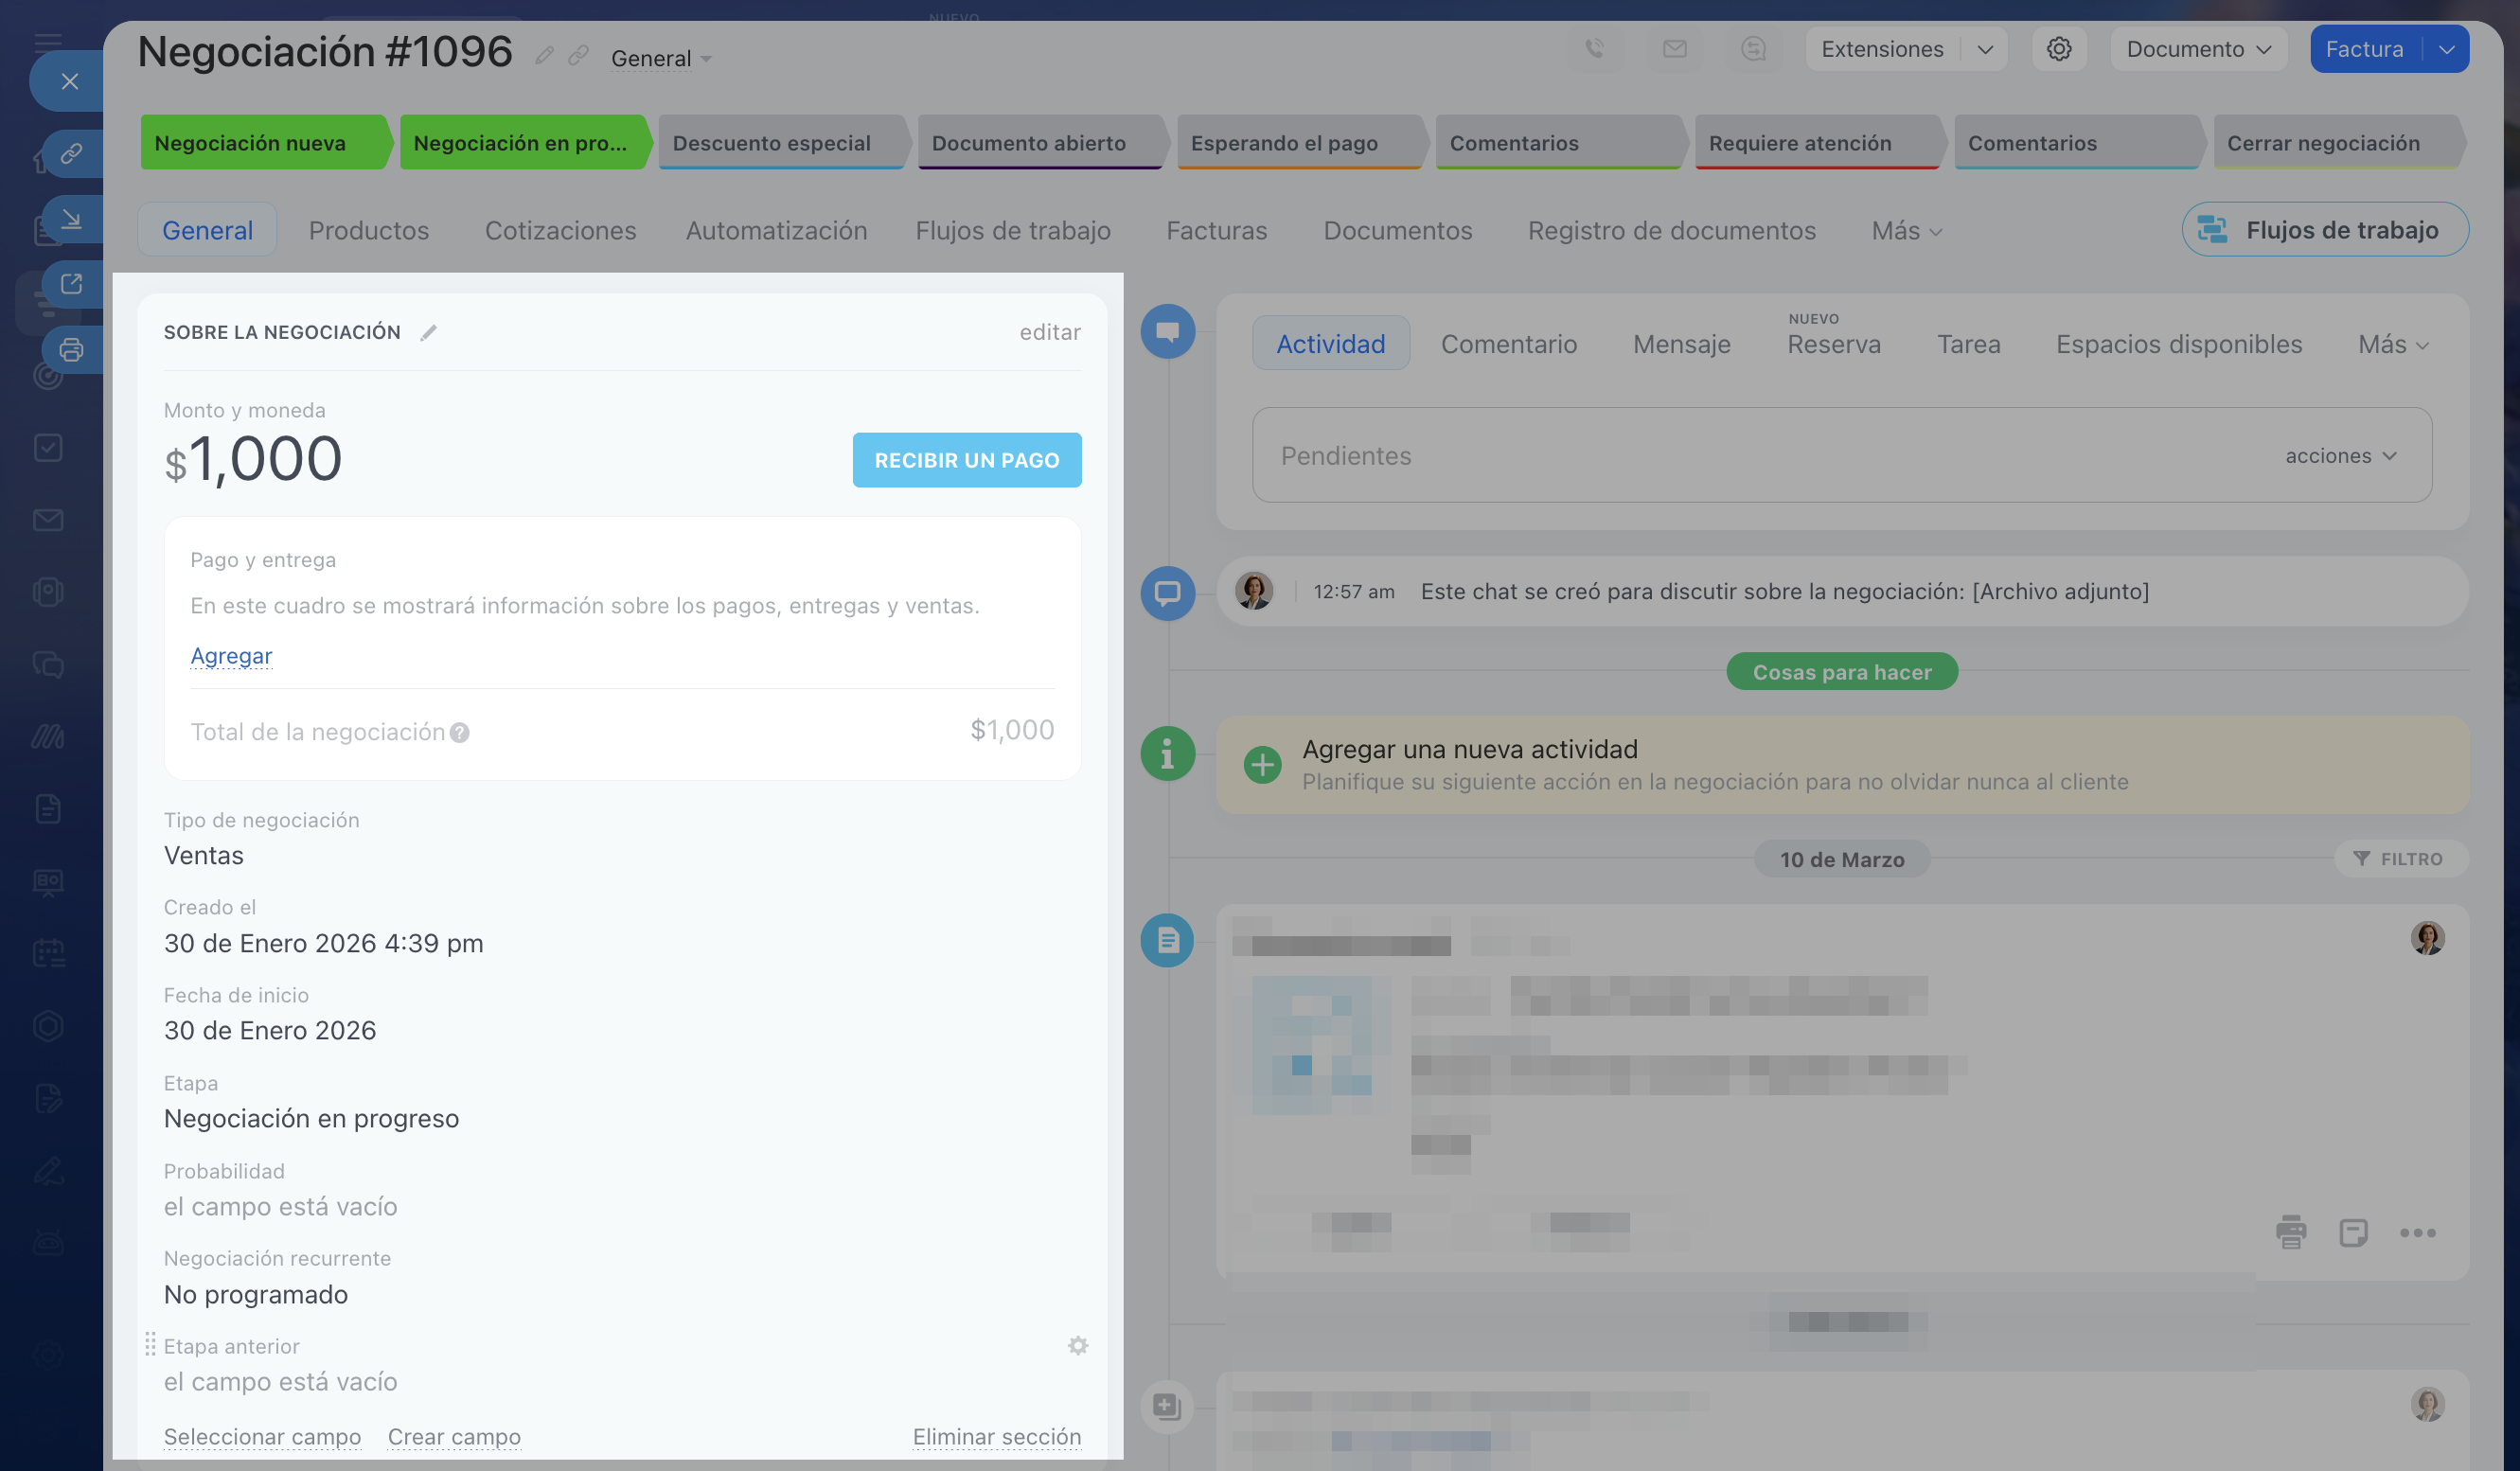Click gear icon beside Etapa anterior
2520x1471 pixels.
tap(1077, 1346)
